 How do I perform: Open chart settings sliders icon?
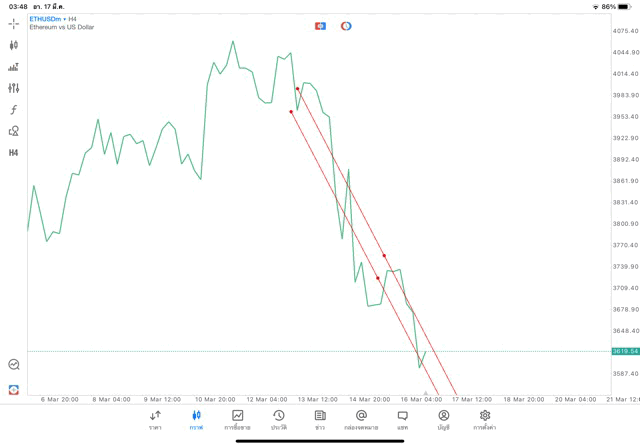(13, 88)
